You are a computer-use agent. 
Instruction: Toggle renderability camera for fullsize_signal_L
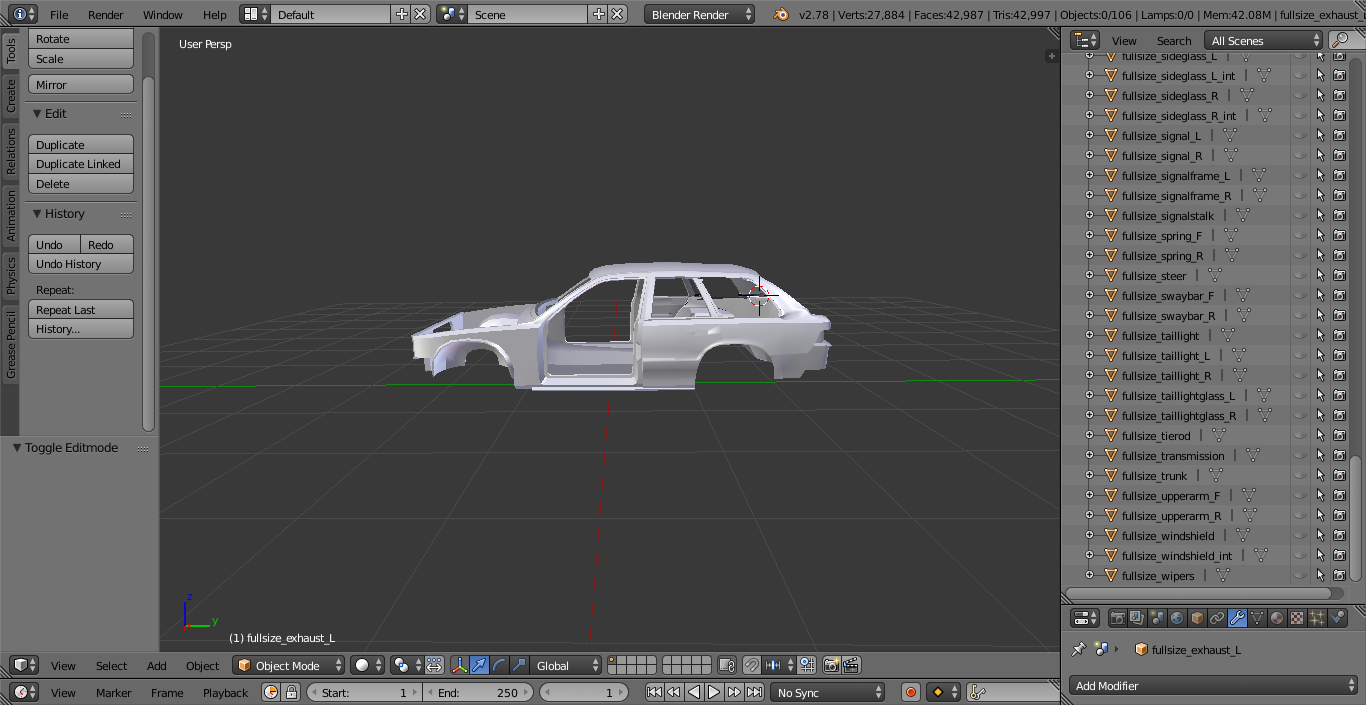[1339, 136]
